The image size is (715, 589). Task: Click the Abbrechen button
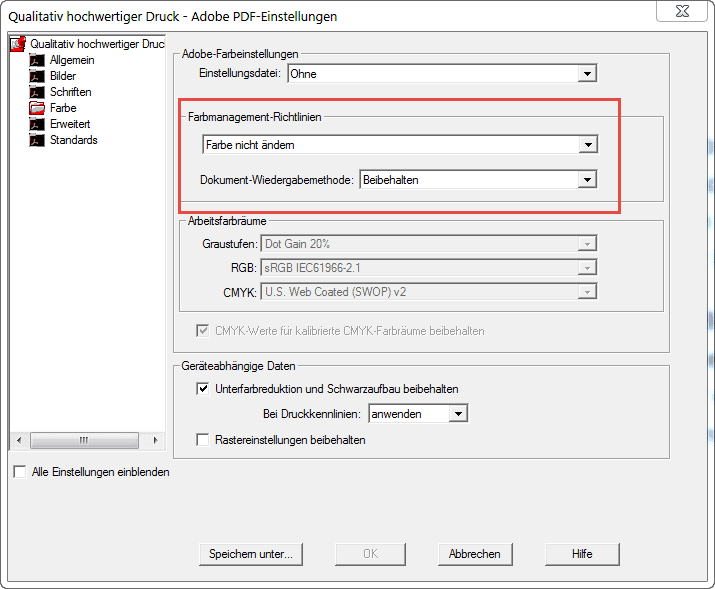[x=474, y=554]
